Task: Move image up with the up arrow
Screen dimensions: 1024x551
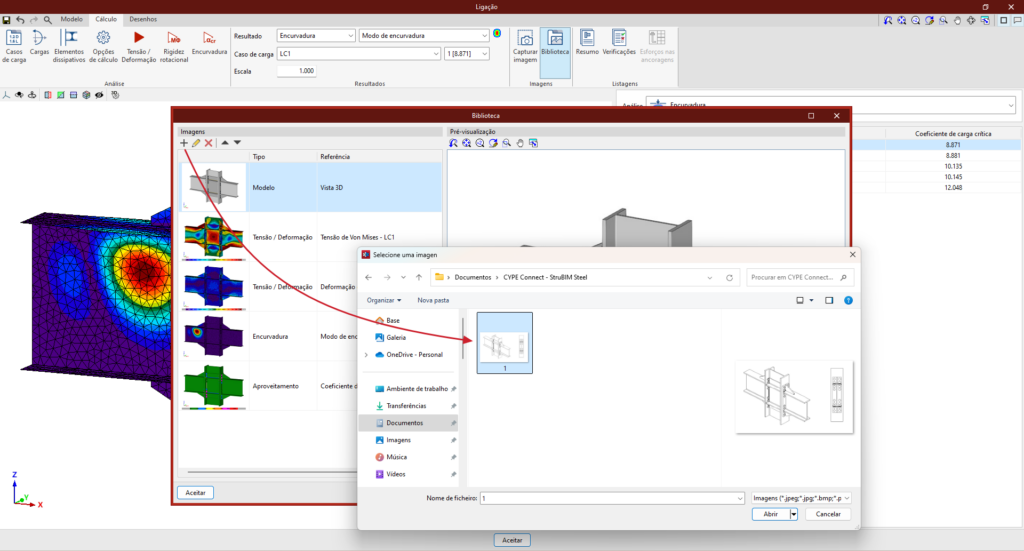Action: (225, 142)
